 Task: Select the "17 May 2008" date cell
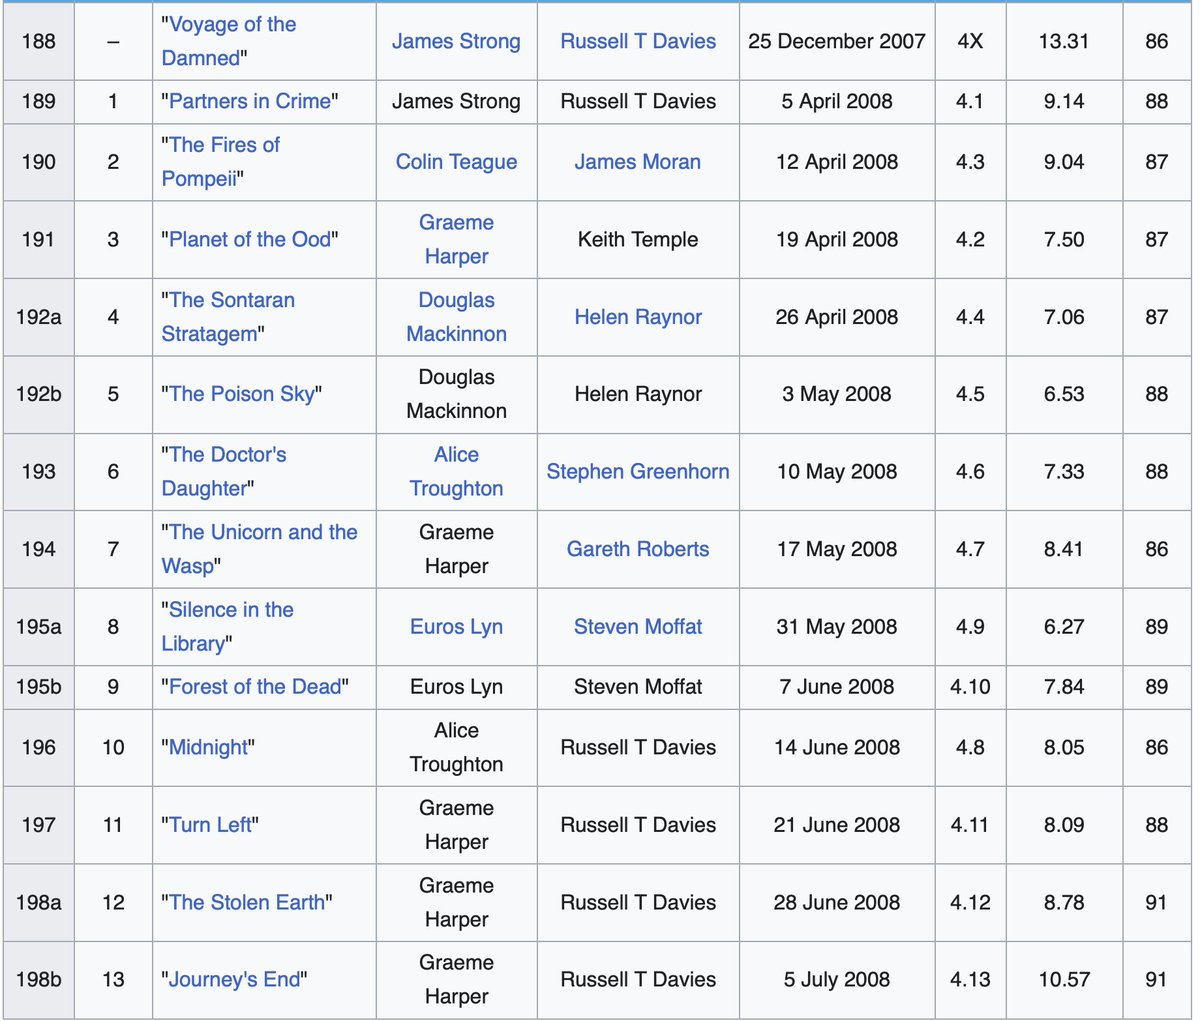(x=837, y=549)
